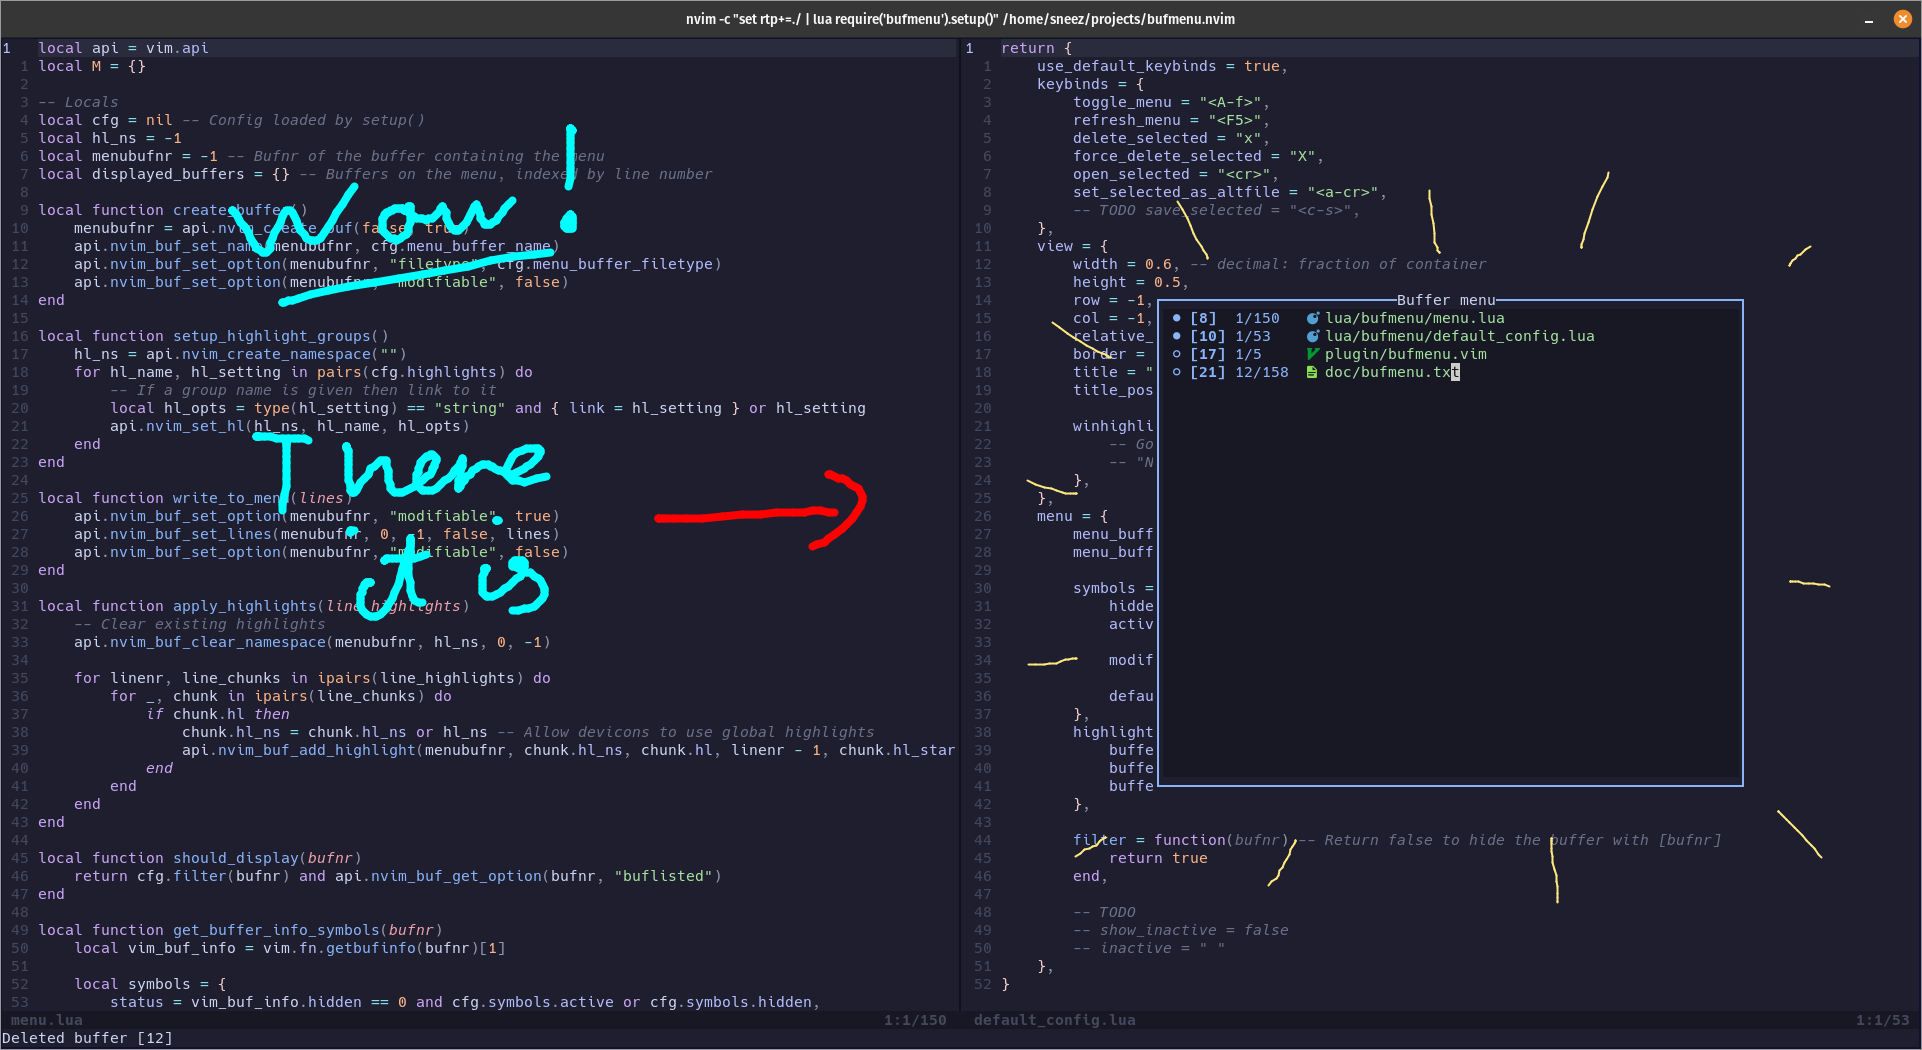Click the 'Deleted buffer [12]' message
Viewport: 1922px width, 1050px height.
[x=87, y=1038]
